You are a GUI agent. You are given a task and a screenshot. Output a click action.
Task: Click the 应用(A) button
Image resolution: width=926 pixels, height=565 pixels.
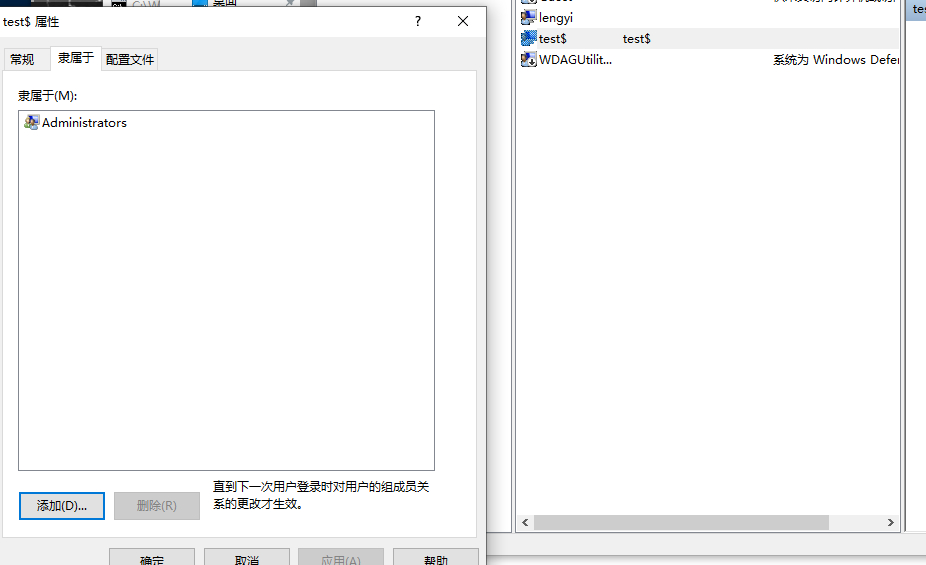(341, 557)
